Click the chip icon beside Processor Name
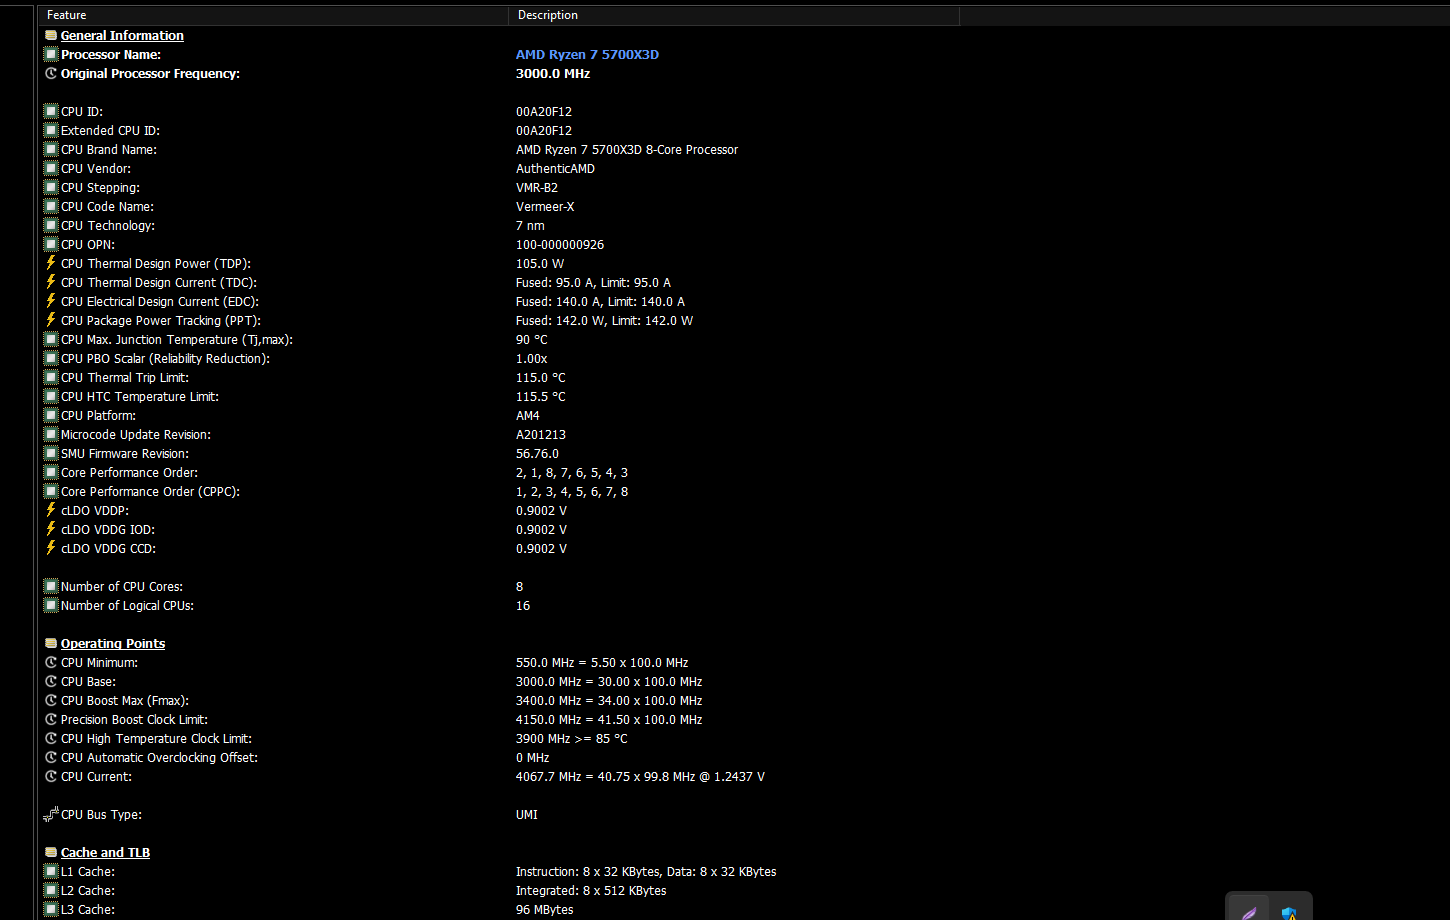 click(x=51, y=55)
